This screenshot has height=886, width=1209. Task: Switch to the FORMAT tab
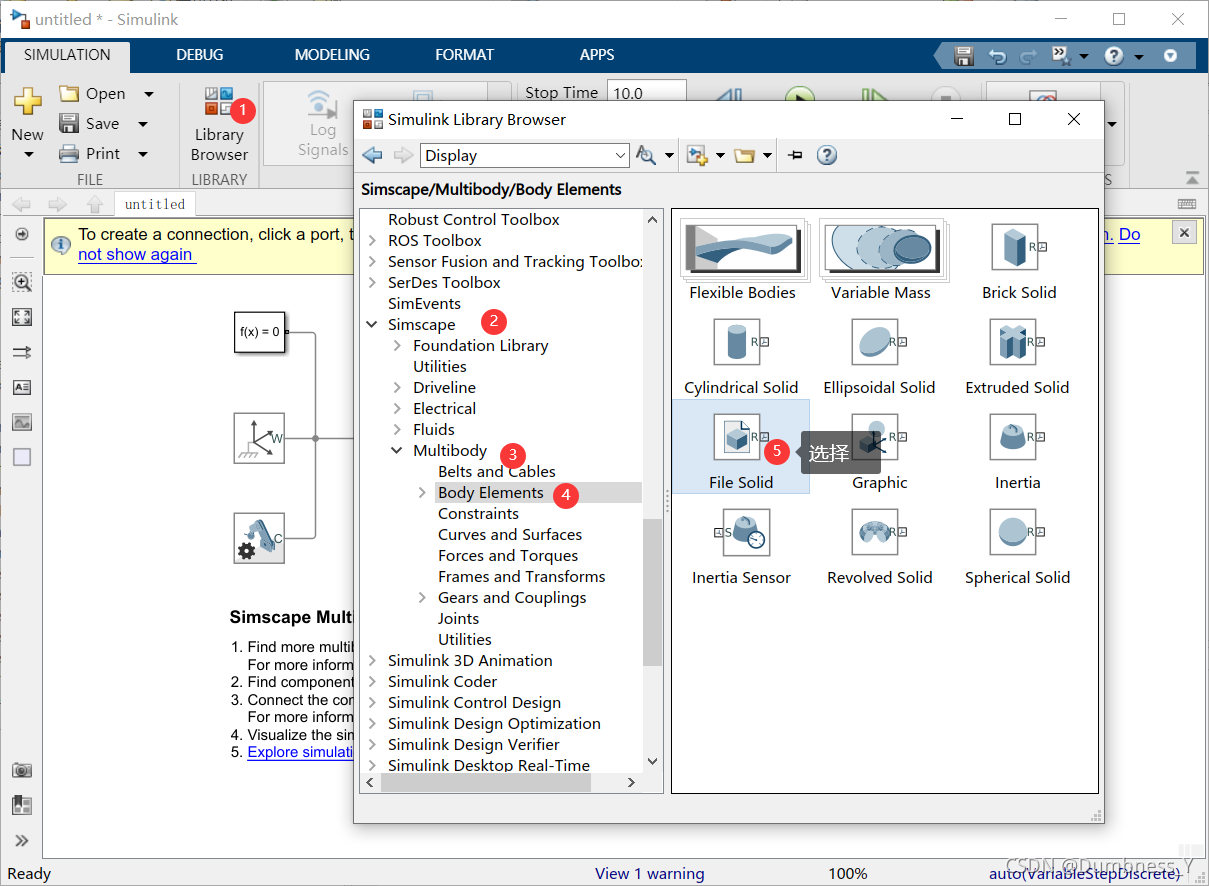(x=464, y=55)
